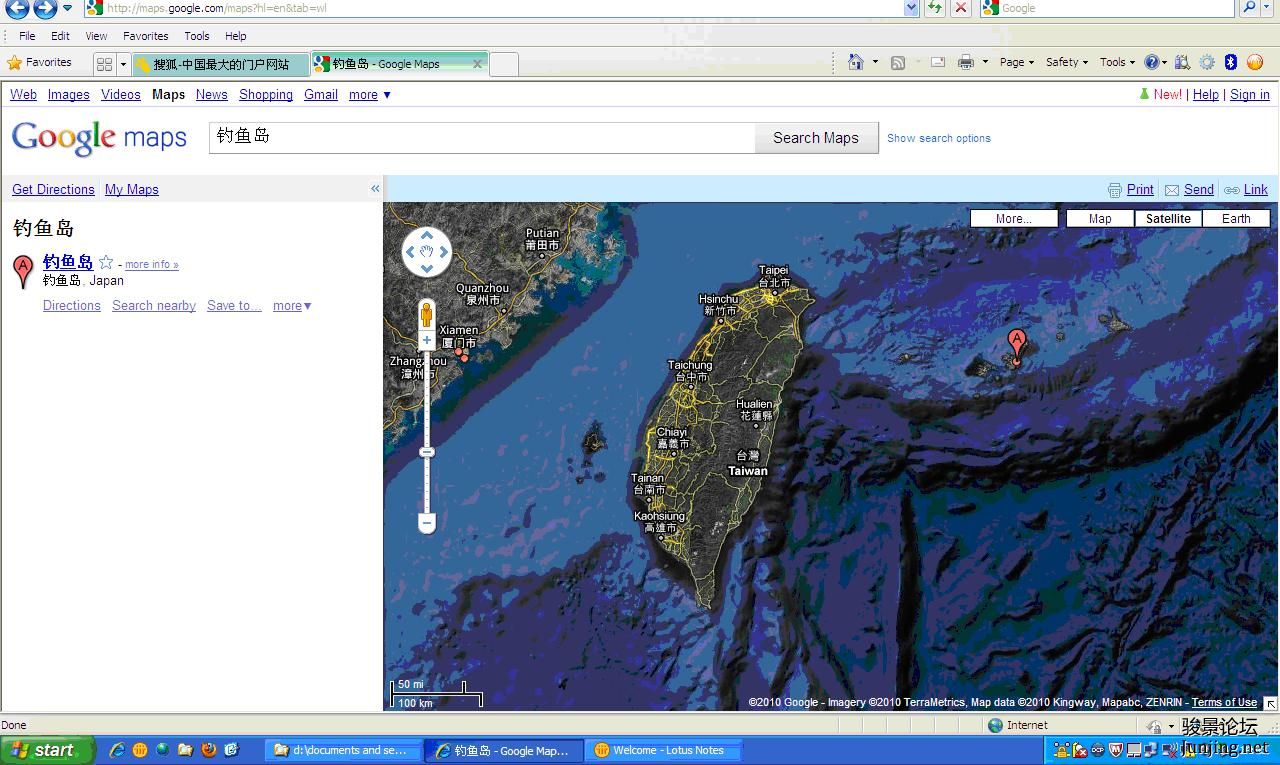Expand the 'more' options under search result
The image size is (1280, 765).
pyautogui.click(x=292, y=306)
